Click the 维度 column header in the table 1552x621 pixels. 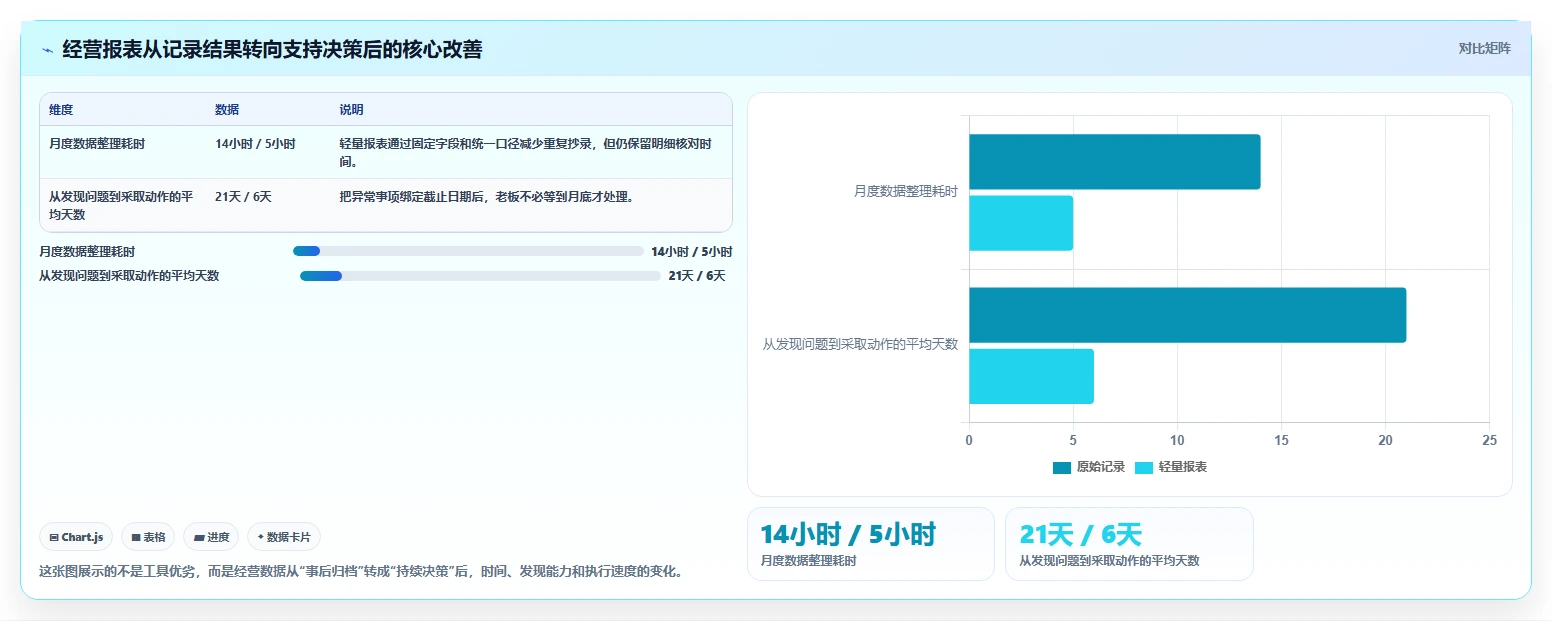61,110
